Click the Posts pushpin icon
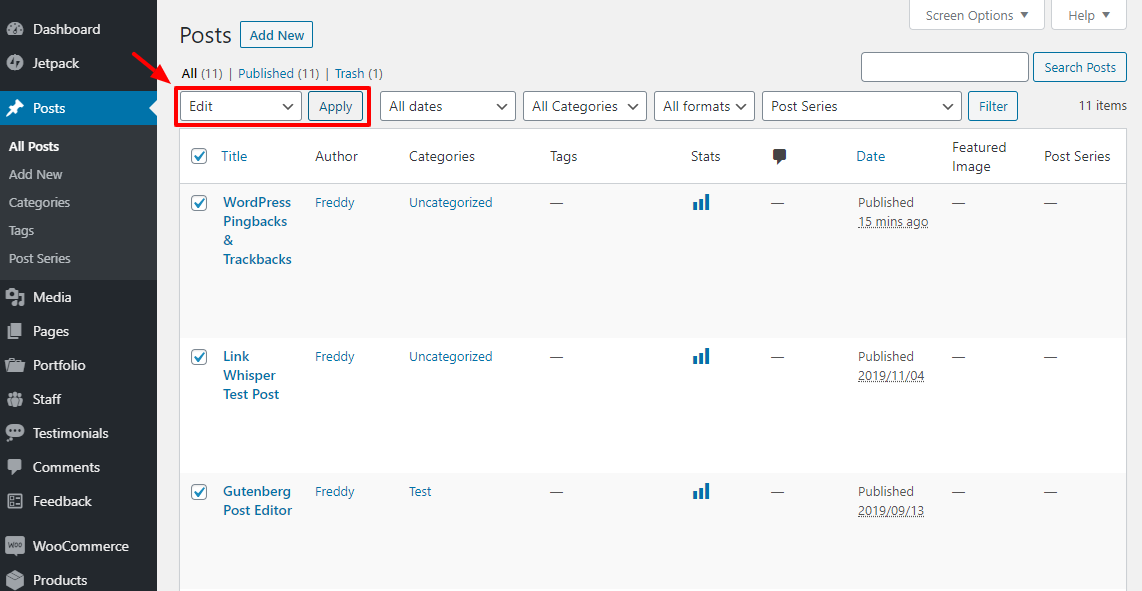The width and height of the screenshot is (1142, 591). click(15, 108)
